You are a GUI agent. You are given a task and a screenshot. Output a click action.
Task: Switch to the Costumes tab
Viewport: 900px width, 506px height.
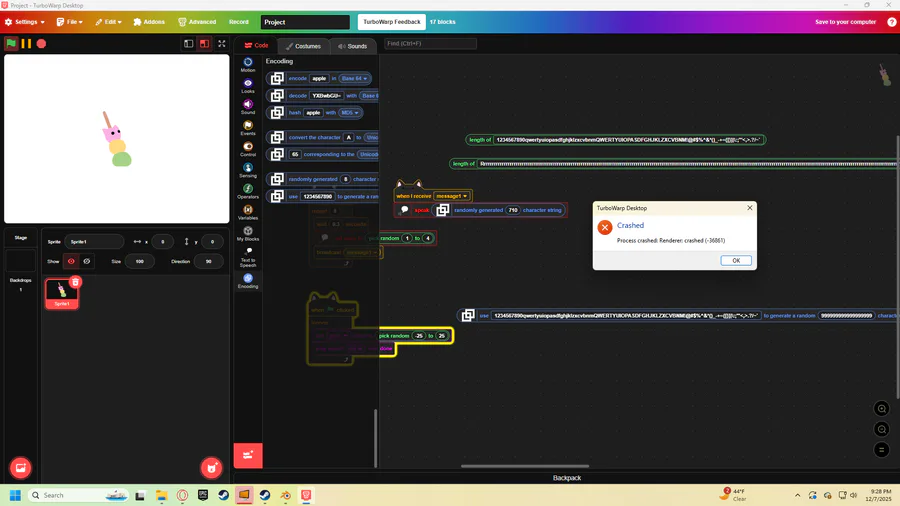click(x=304, y=46)
